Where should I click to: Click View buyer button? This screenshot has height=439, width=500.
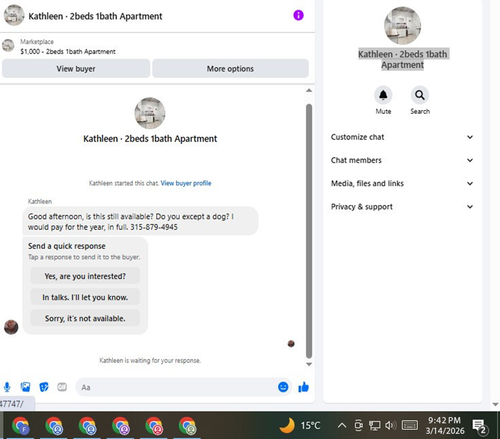(x=76, y=69)
